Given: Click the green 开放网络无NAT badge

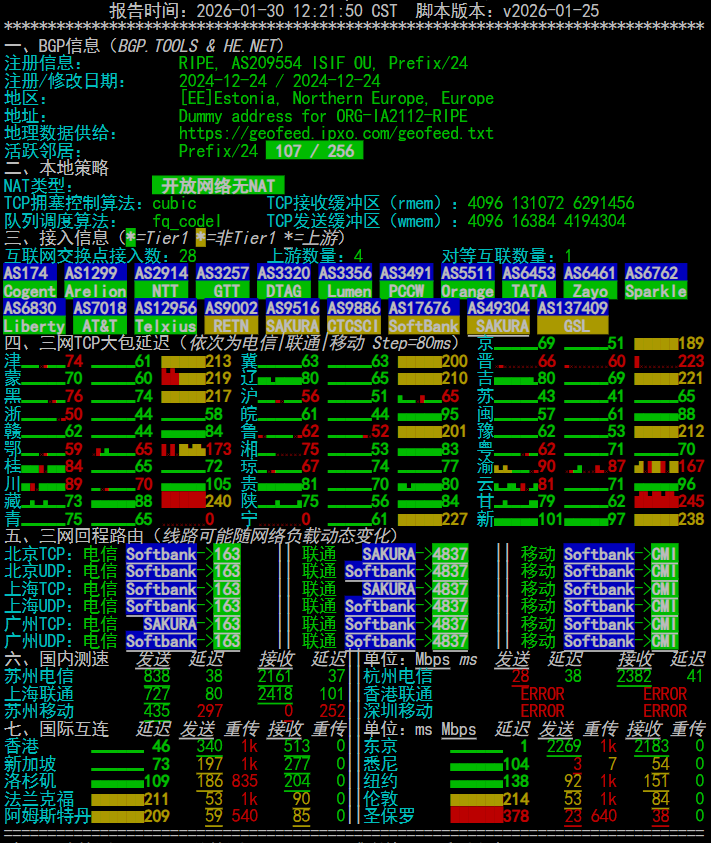Looking at the screenshot, I should pos(218,186).
